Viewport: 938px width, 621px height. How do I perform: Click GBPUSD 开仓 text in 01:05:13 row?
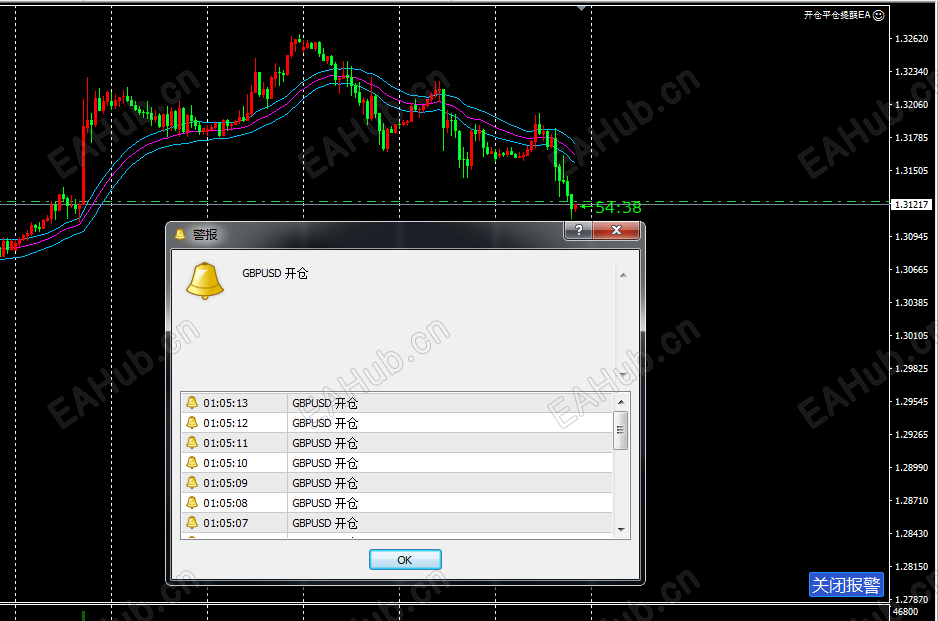(x=325, y=403)
